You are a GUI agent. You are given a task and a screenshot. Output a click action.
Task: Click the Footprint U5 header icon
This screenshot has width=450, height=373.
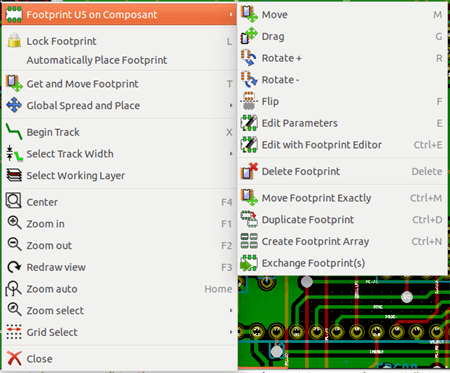click(14, 14)
